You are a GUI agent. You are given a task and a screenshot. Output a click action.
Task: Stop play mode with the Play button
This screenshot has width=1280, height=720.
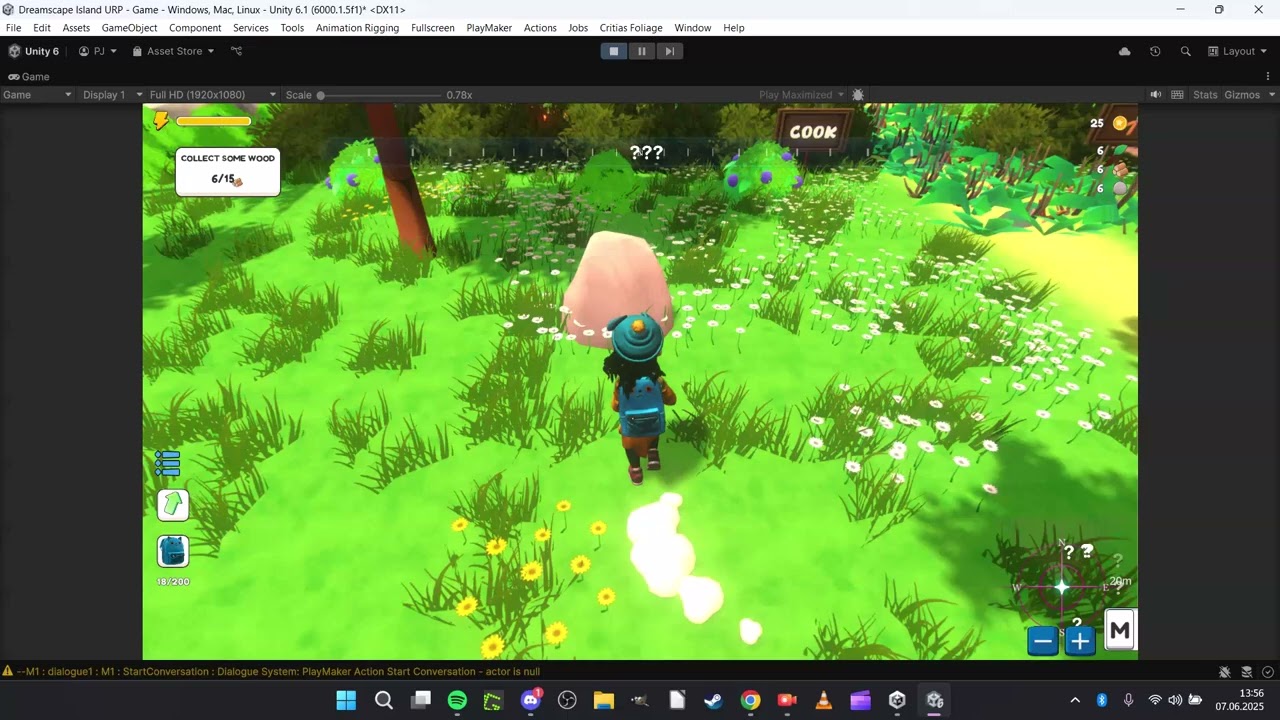point(614,51)
